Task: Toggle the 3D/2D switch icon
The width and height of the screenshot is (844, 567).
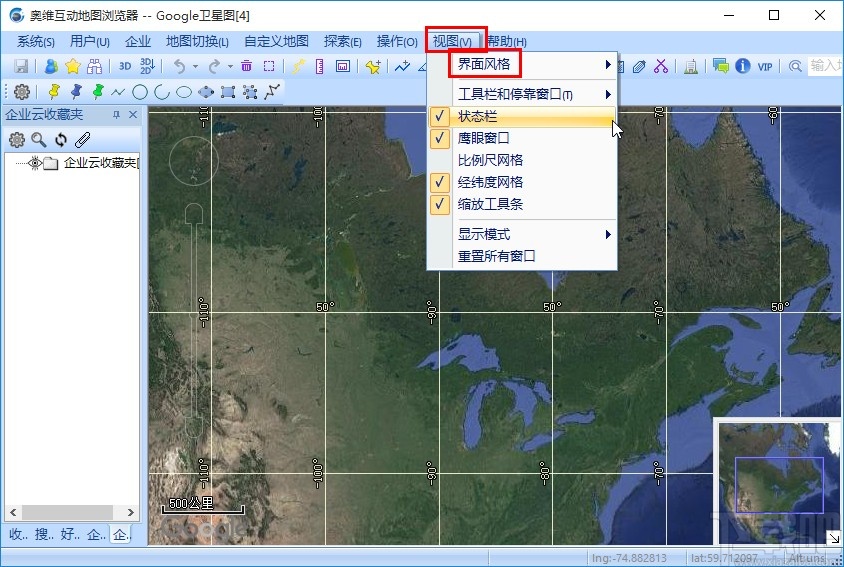Action: [x=147, y=66]
